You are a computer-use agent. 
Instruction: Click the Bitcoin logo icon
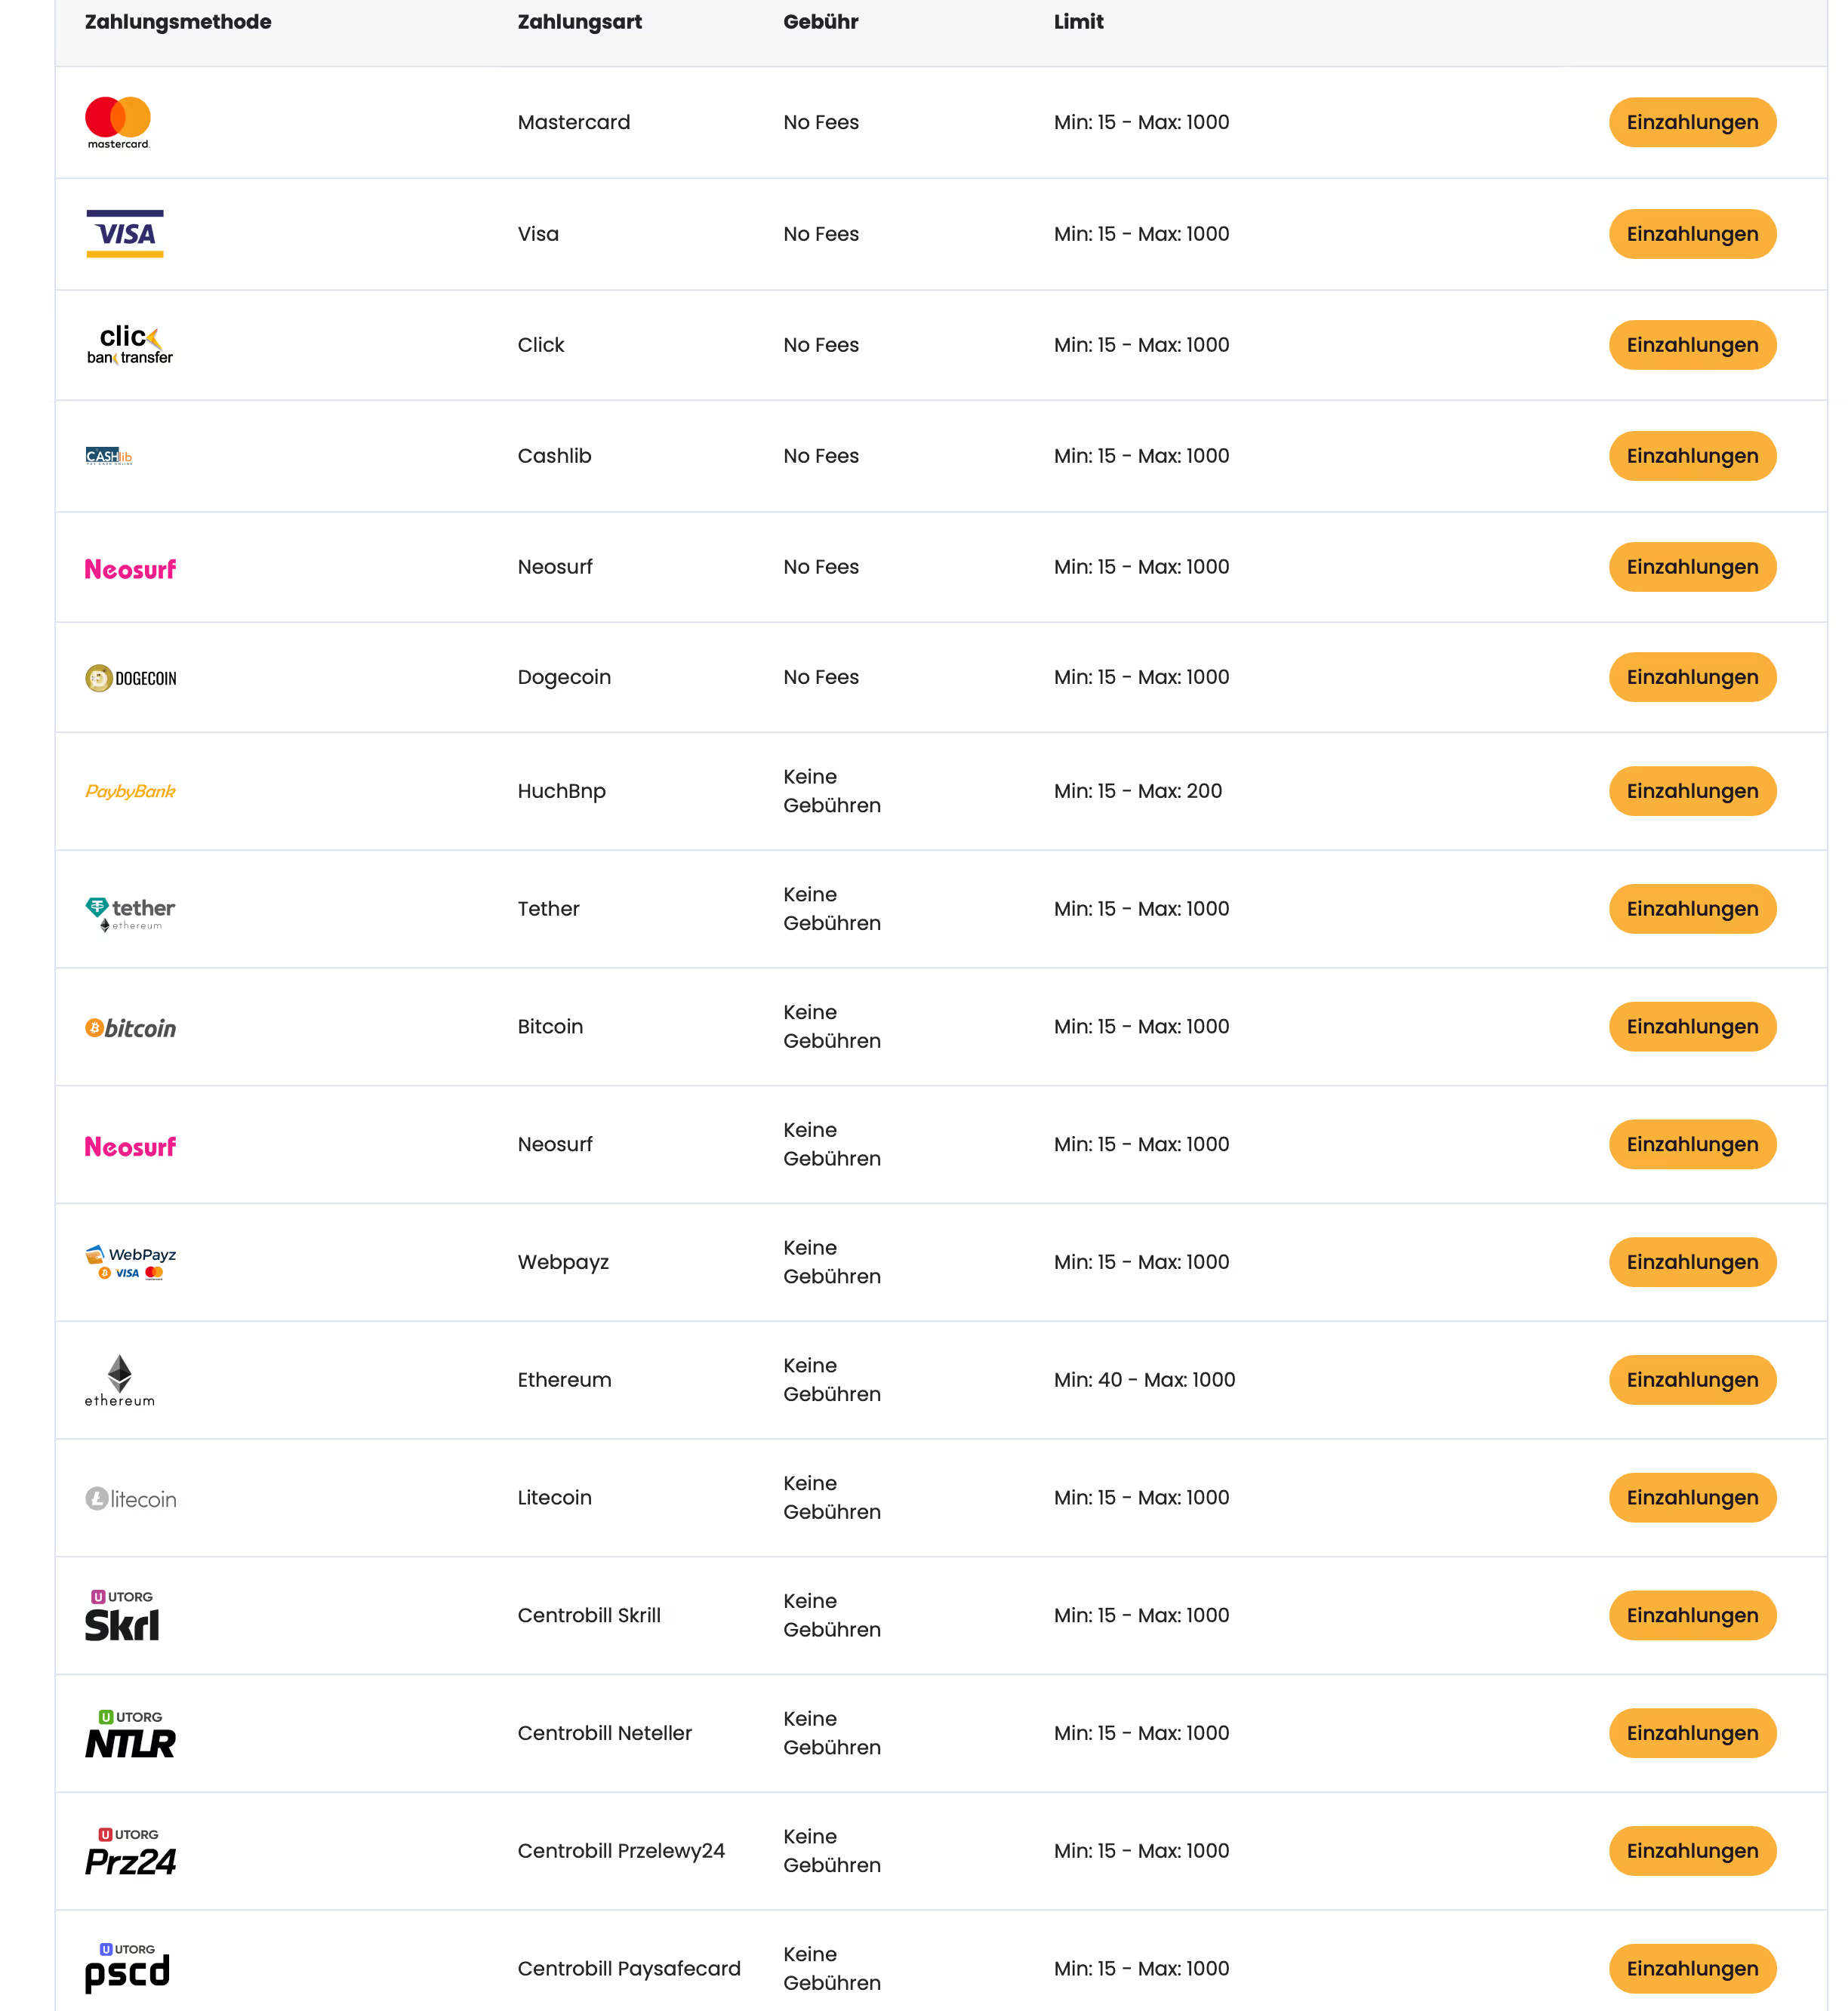click(x=130, y=1028)
